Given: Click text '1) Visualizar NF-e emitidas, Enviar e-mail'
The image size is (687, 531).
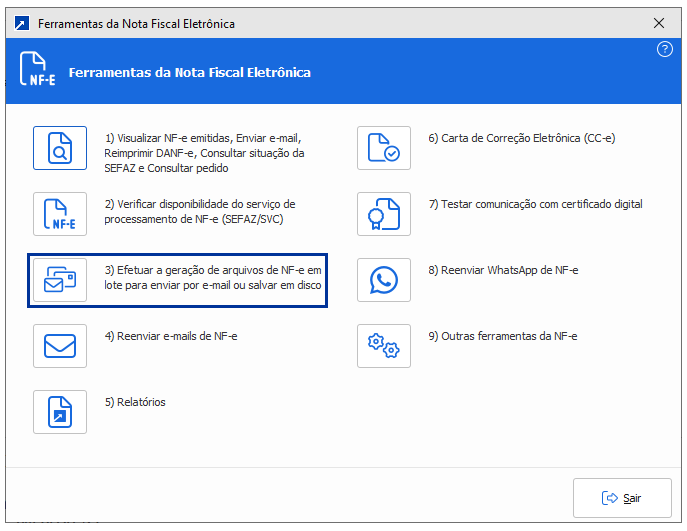Looking at the screenshot, I should [x=203, y=138].
